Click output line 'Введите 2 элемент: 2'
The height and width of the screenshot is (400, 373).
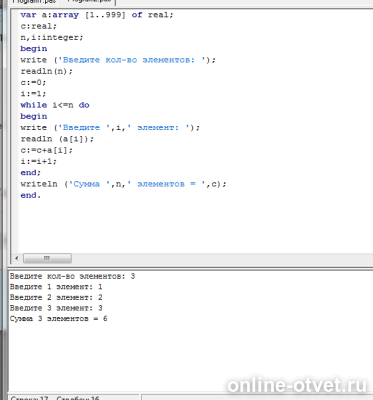click(x=56, y=298)
